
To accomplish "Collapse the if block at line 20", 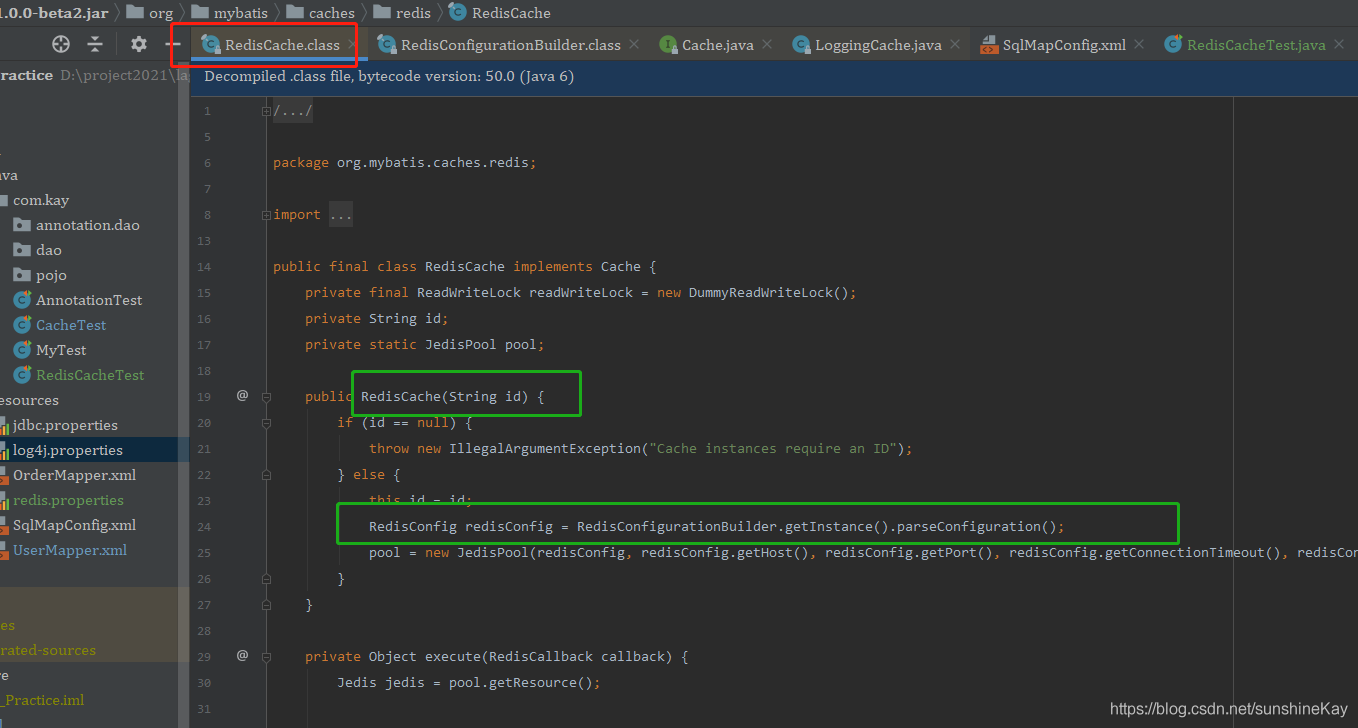I will [x=266, y=423].
